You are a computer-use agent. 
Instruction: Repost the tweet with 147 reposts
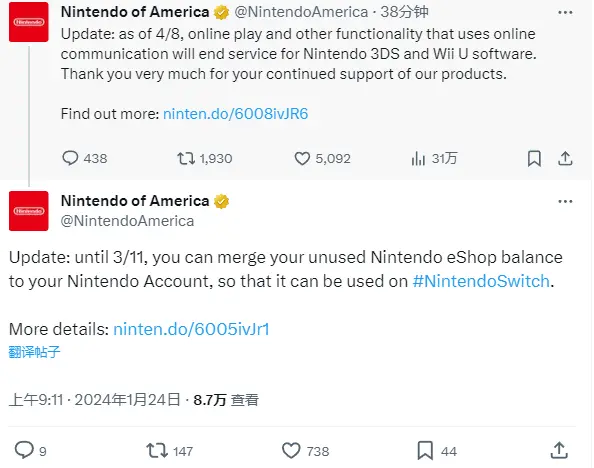click(x=170, y=451)
